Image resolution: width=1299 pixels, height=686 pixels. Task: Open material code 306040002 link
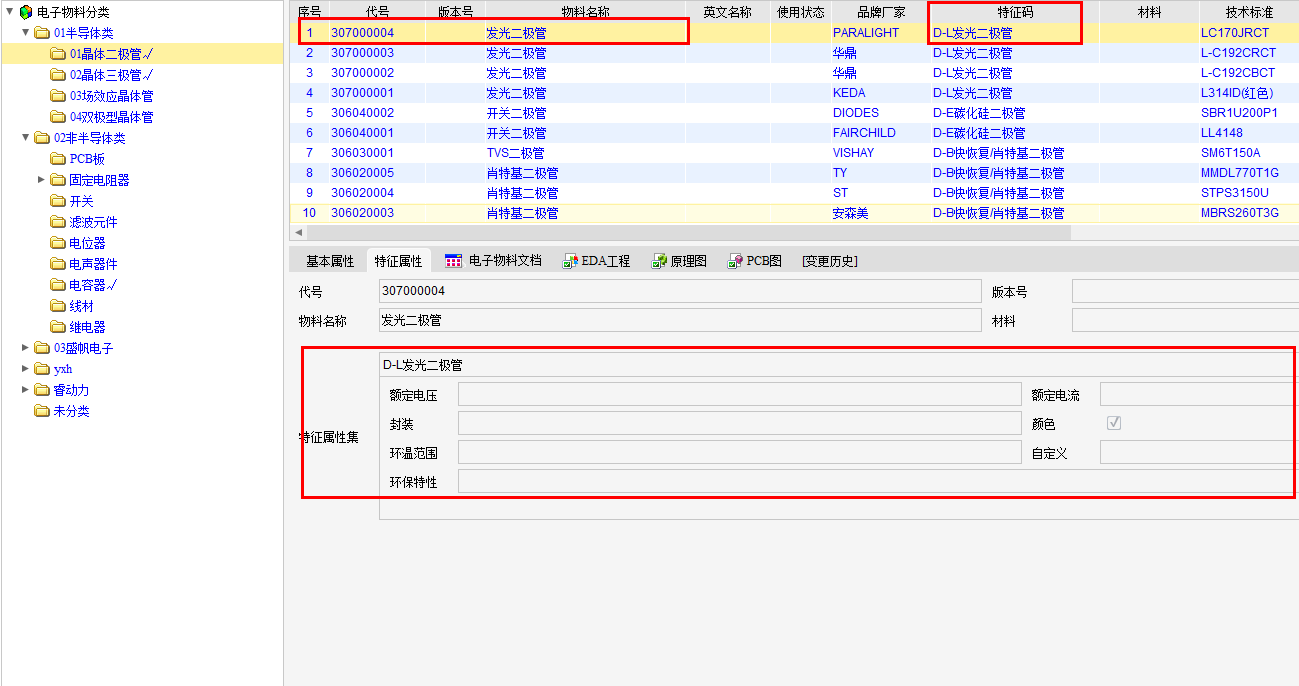pos(362,113)
